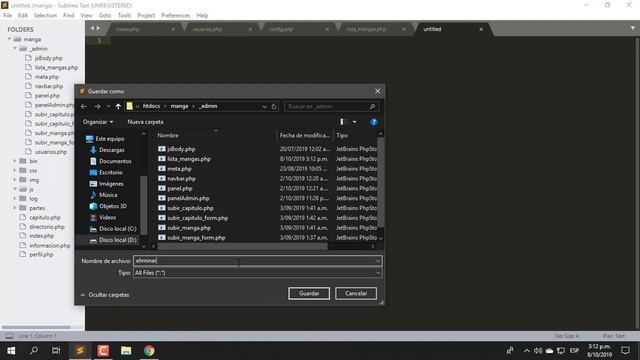640x360 pixels.
Task: Open Google Chrome from taskbar
Action: tap(149, 351)
